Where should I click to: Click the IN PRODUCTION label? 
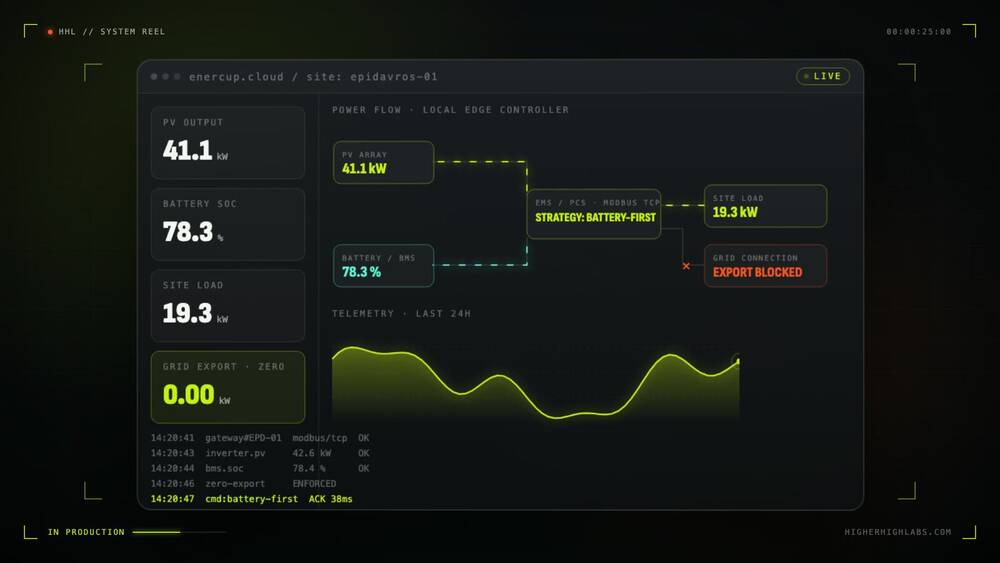(x=86, y=532)
